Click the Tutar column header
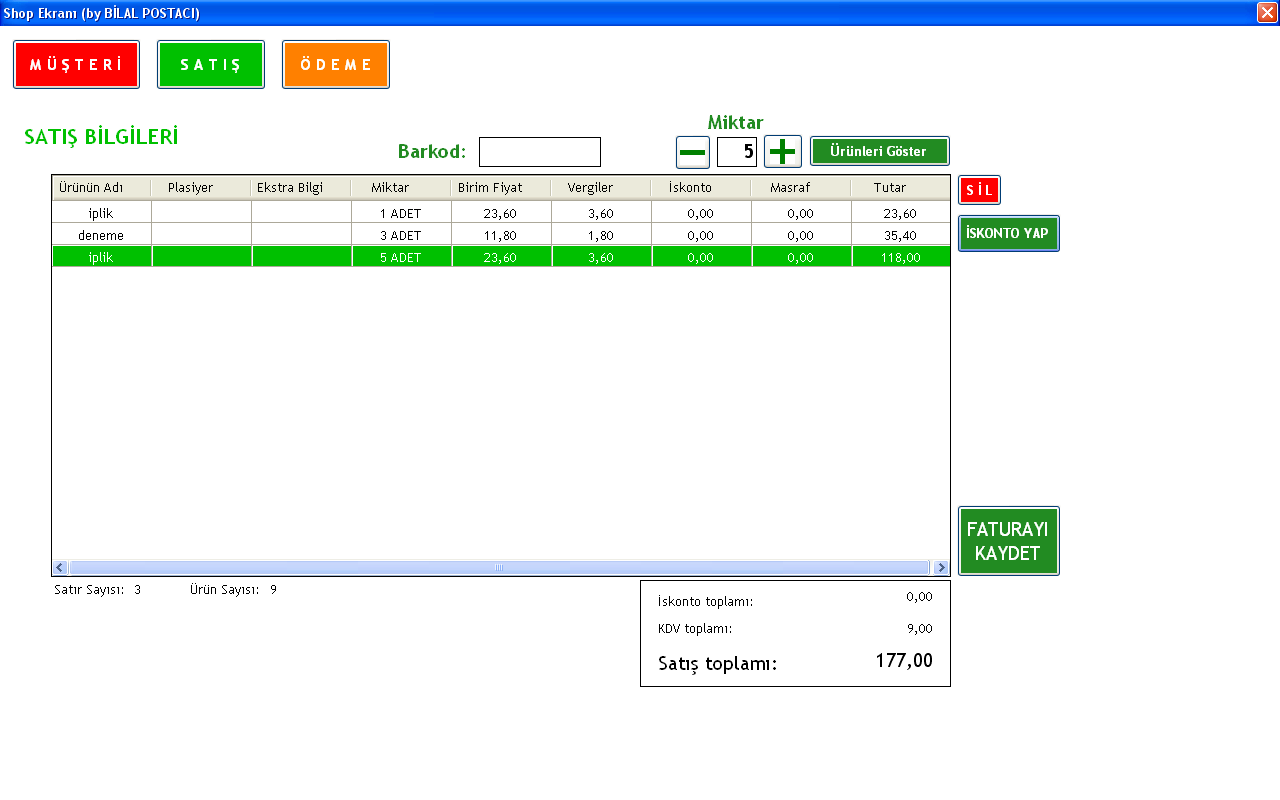Viewport: 1280px width, 800px height. click(x=889, y=187)
